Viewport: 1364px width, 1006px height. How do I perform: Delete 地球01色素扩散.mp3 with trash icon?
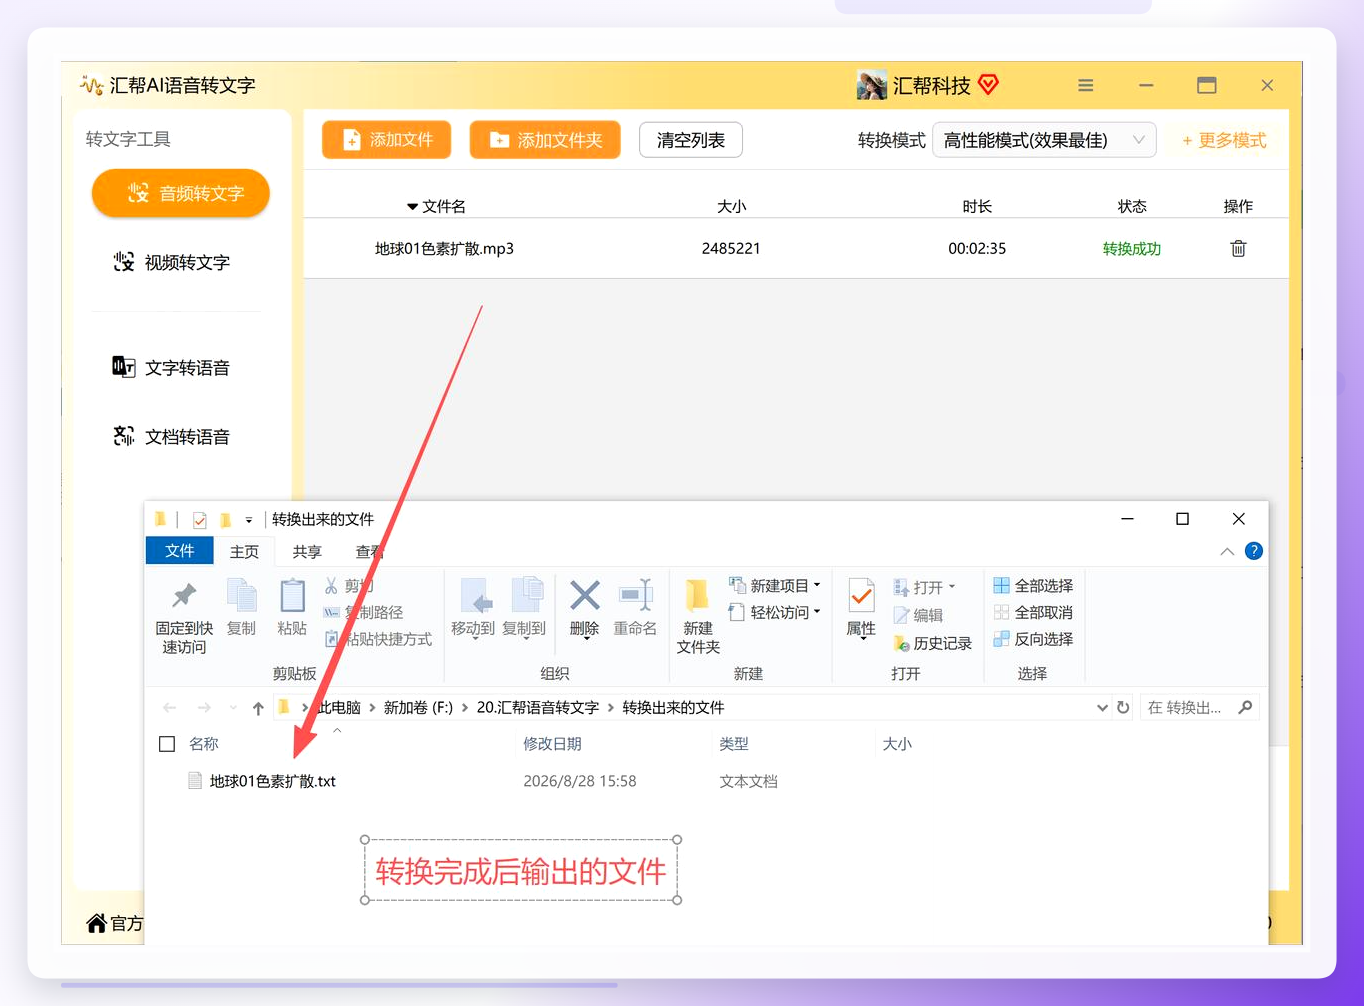(1238, 248)
